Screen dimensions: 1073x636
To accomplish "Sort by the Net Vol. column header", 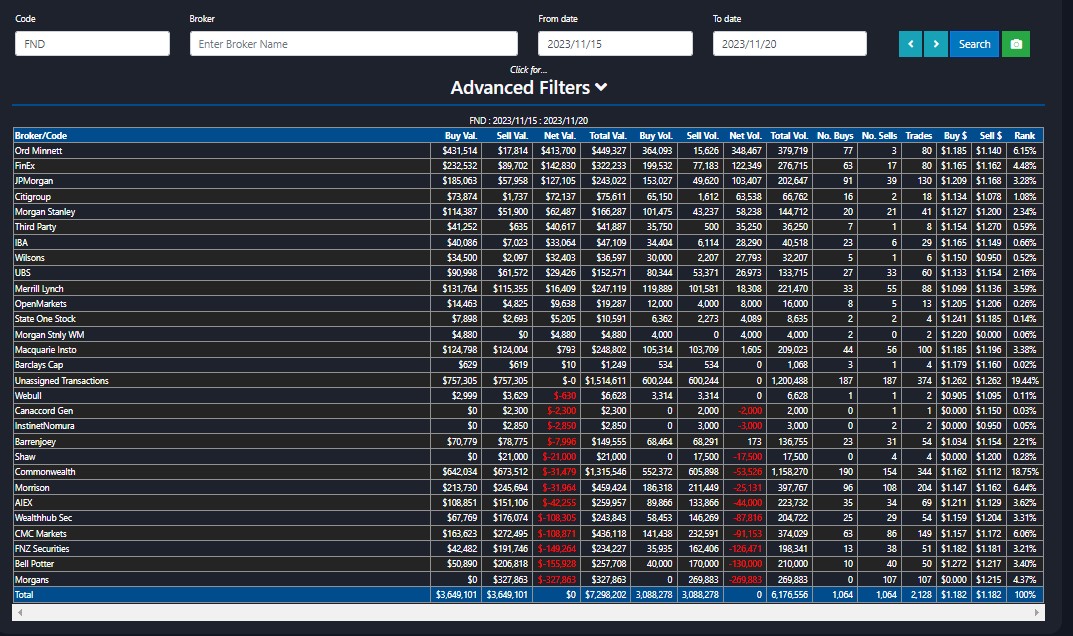I will point(745,136).
